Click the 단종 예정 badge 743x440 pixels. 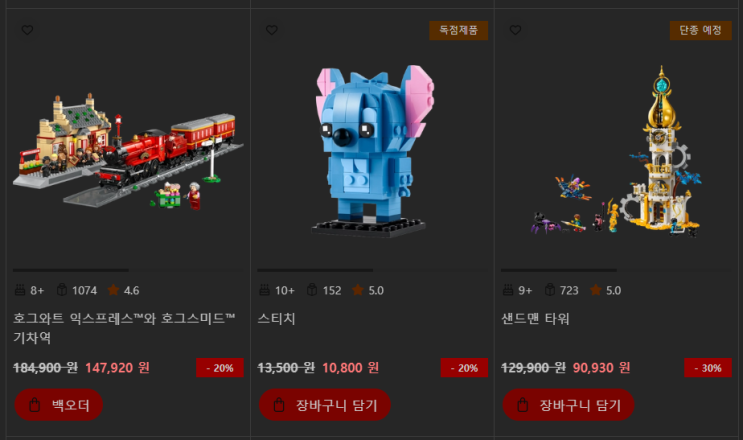700,30
